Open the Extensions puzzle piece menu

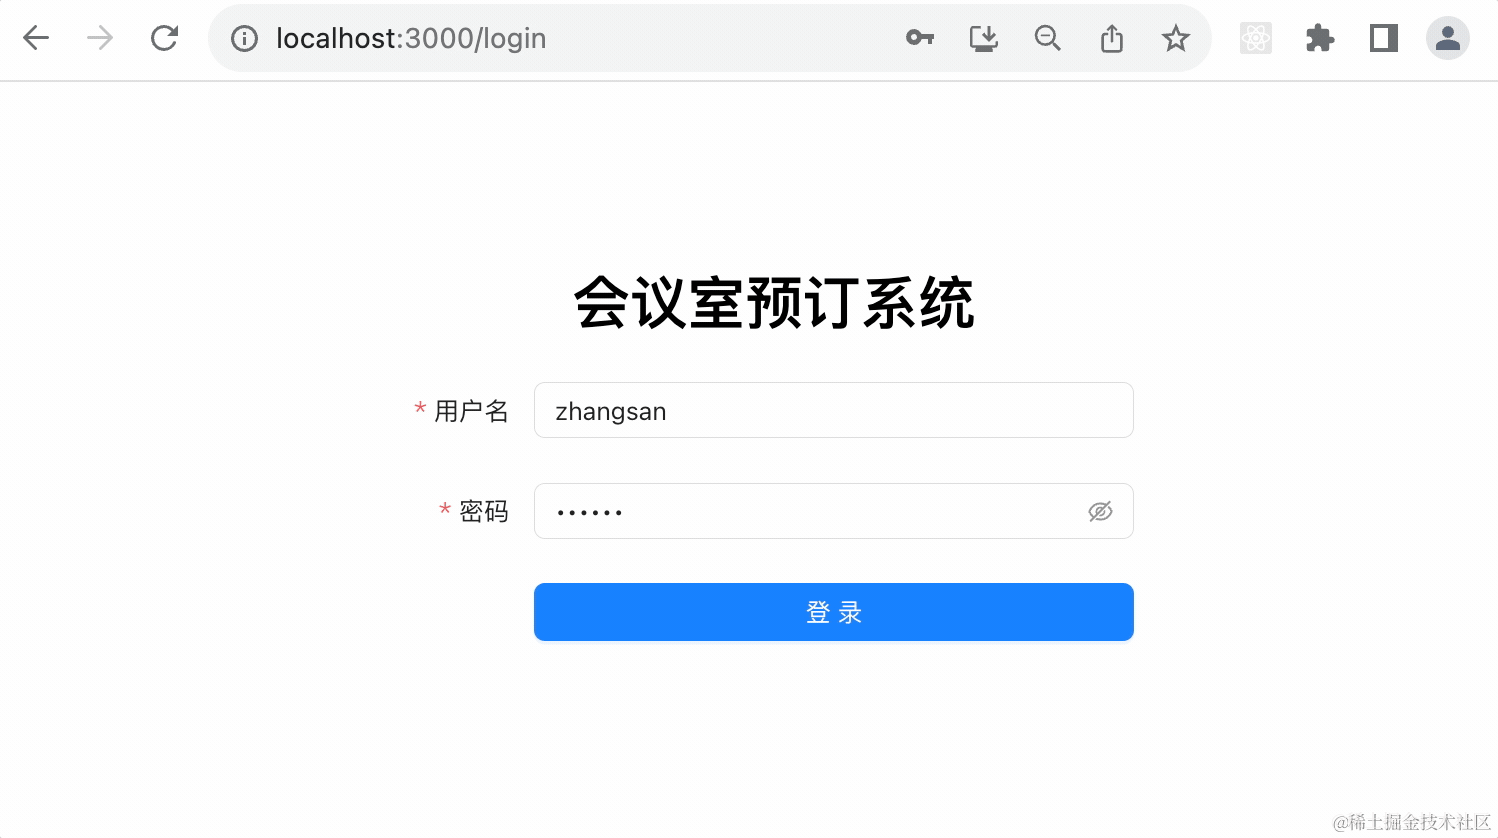point(1320,38)
